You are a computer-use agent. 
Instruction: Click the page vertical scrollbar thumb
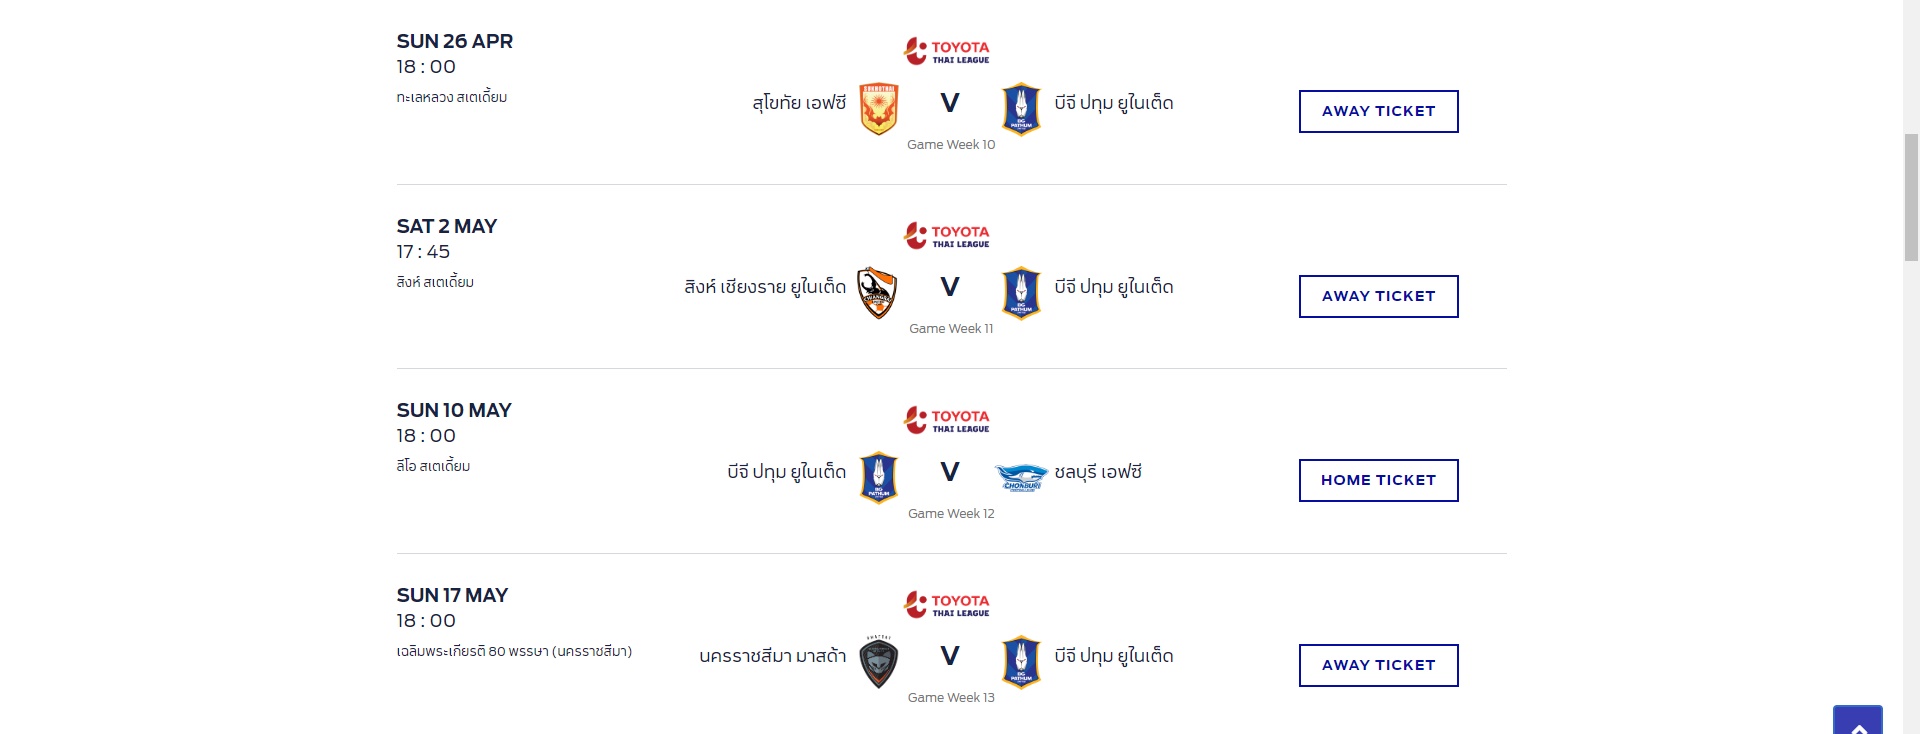tap(1911, 196)
